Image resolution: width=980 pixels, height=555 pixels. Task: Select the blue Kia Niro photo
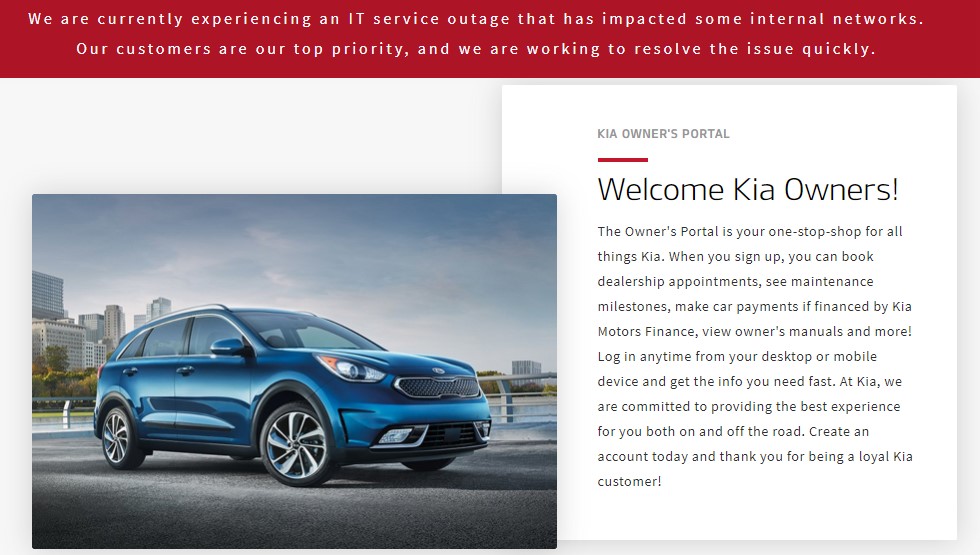tap(294, 371)
